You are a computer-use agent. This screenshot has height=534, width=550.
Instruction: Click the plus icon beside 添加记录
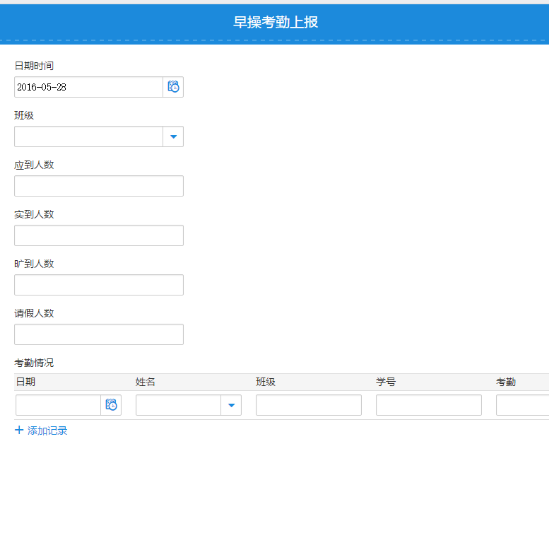coord(19,430)
